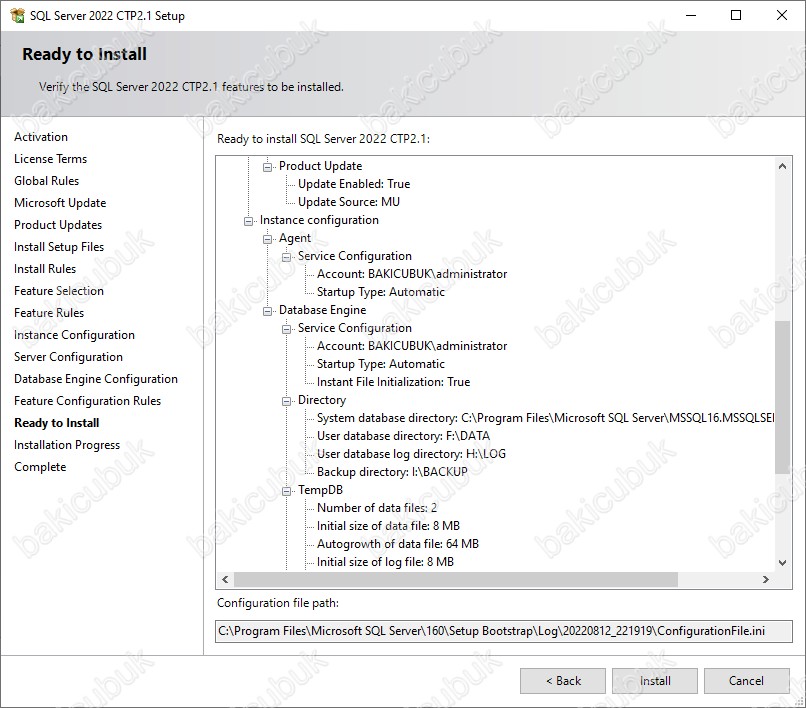Click the Configuration file path field

(x=504, y=631)
